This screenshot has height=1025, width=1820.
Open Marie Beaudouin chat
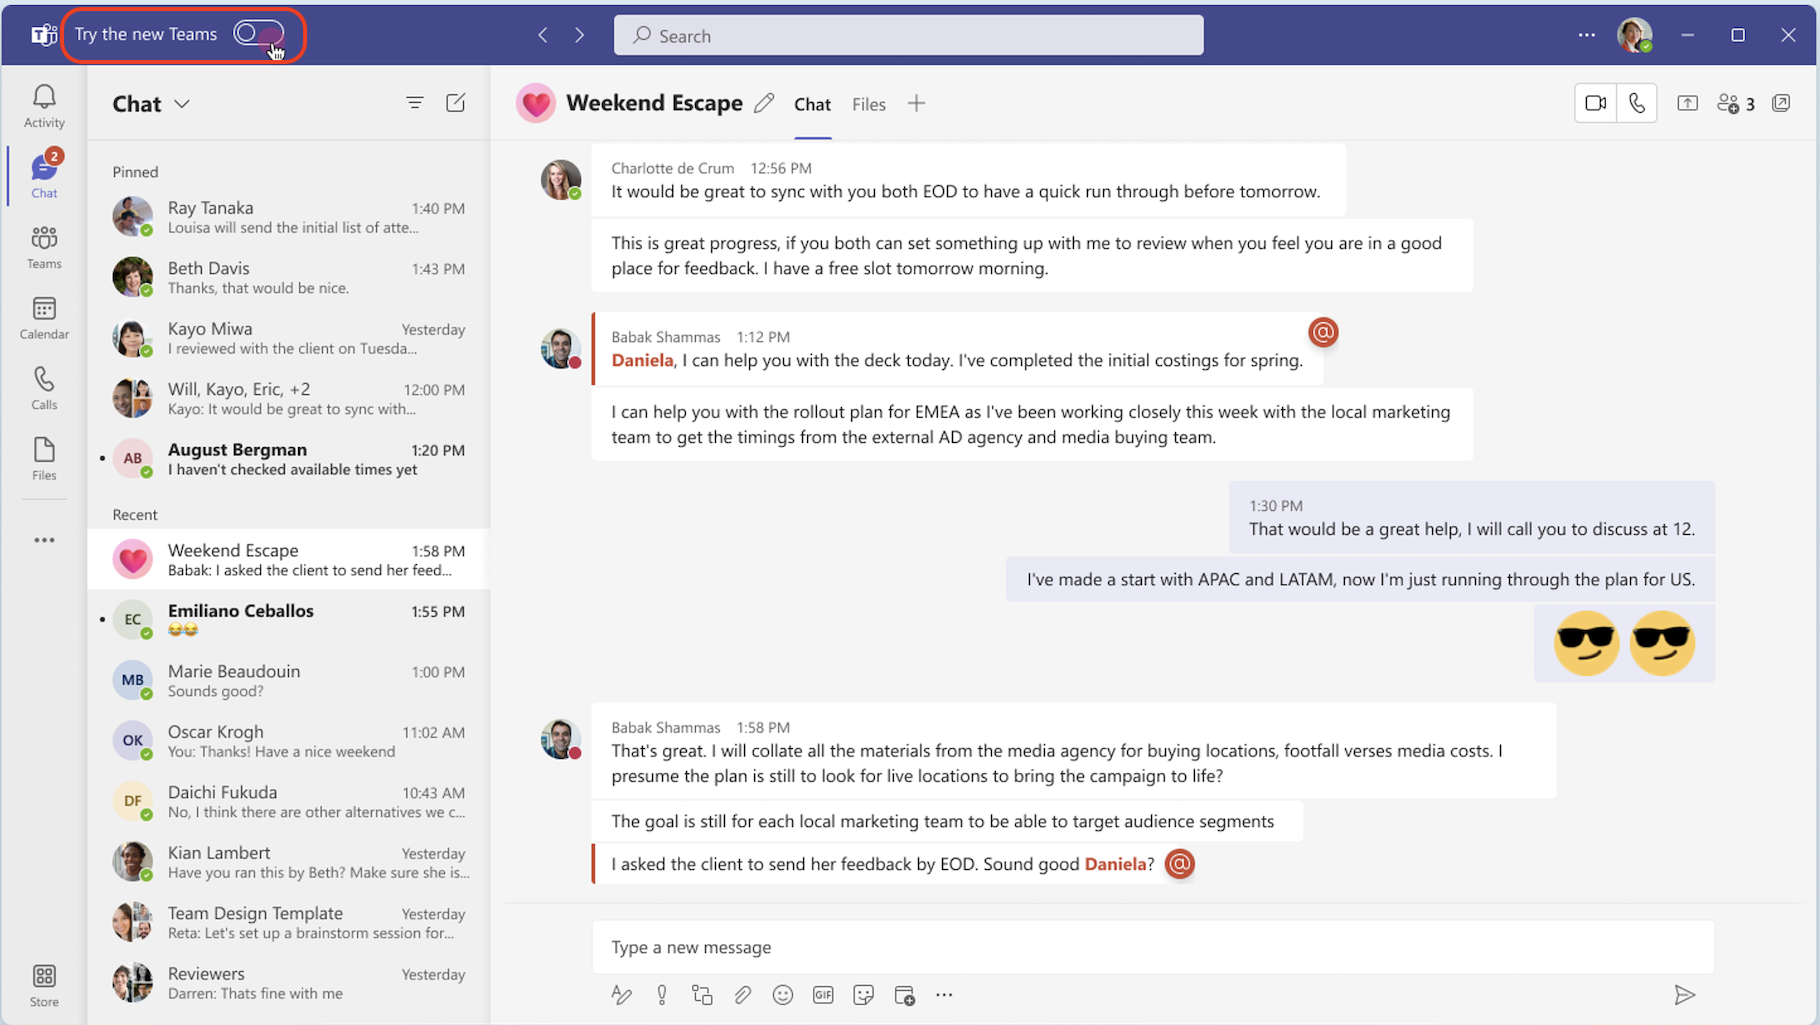coord(289,680)
